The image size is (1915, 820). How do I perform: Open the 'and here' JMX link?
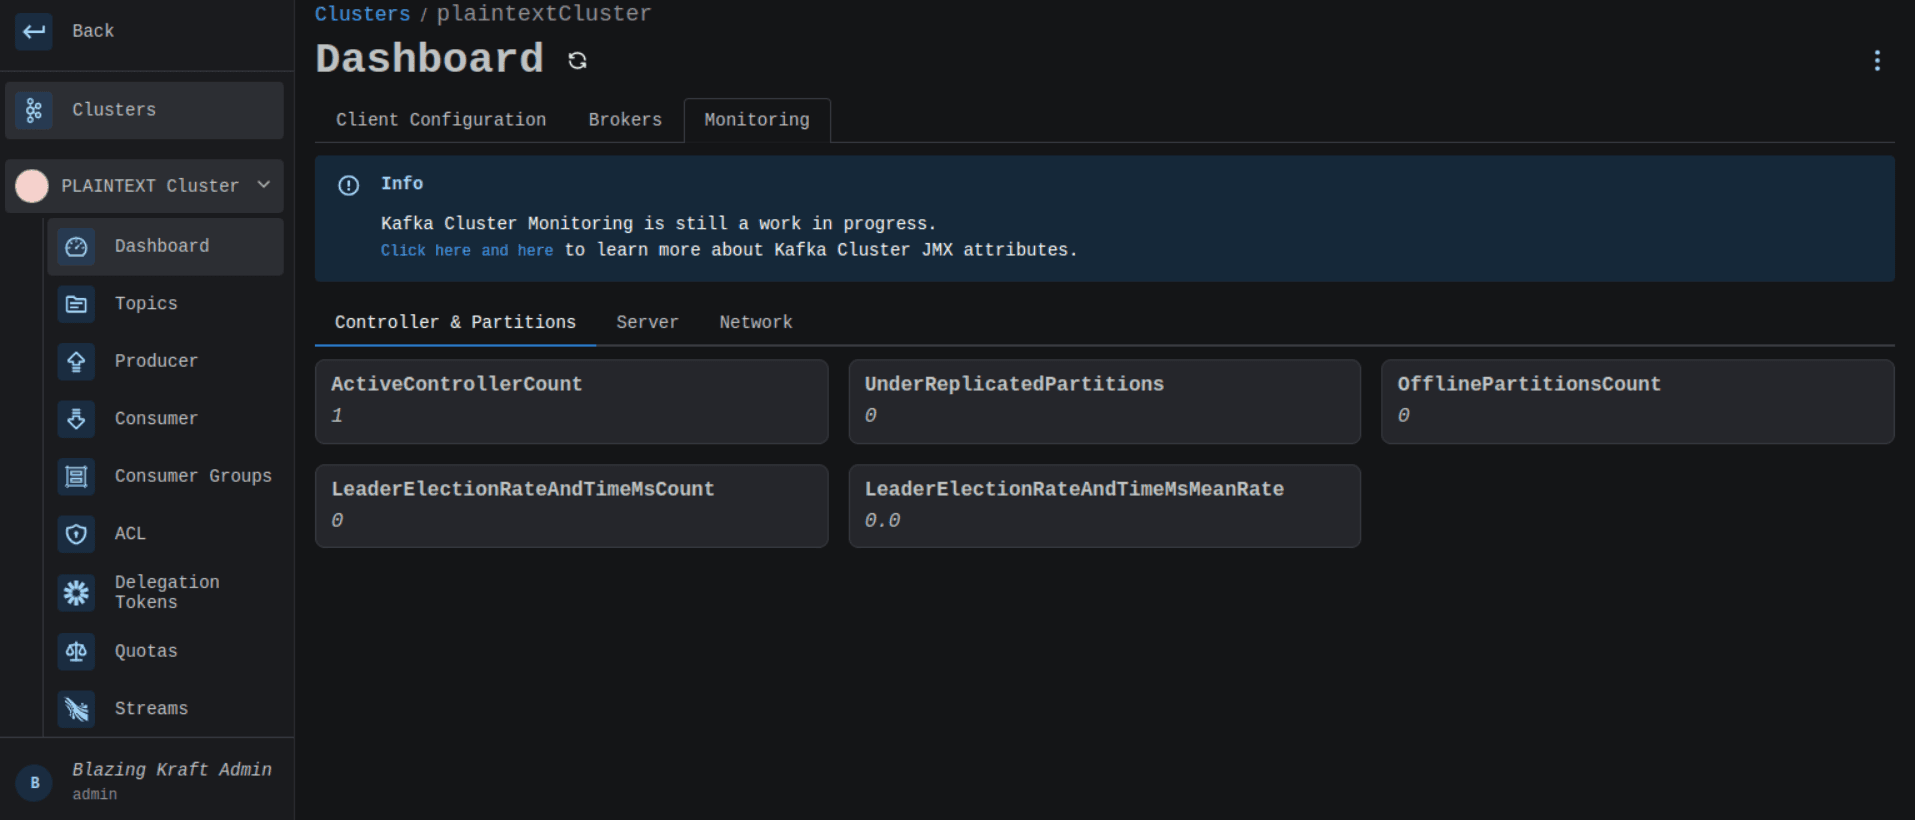click(517, 250)
